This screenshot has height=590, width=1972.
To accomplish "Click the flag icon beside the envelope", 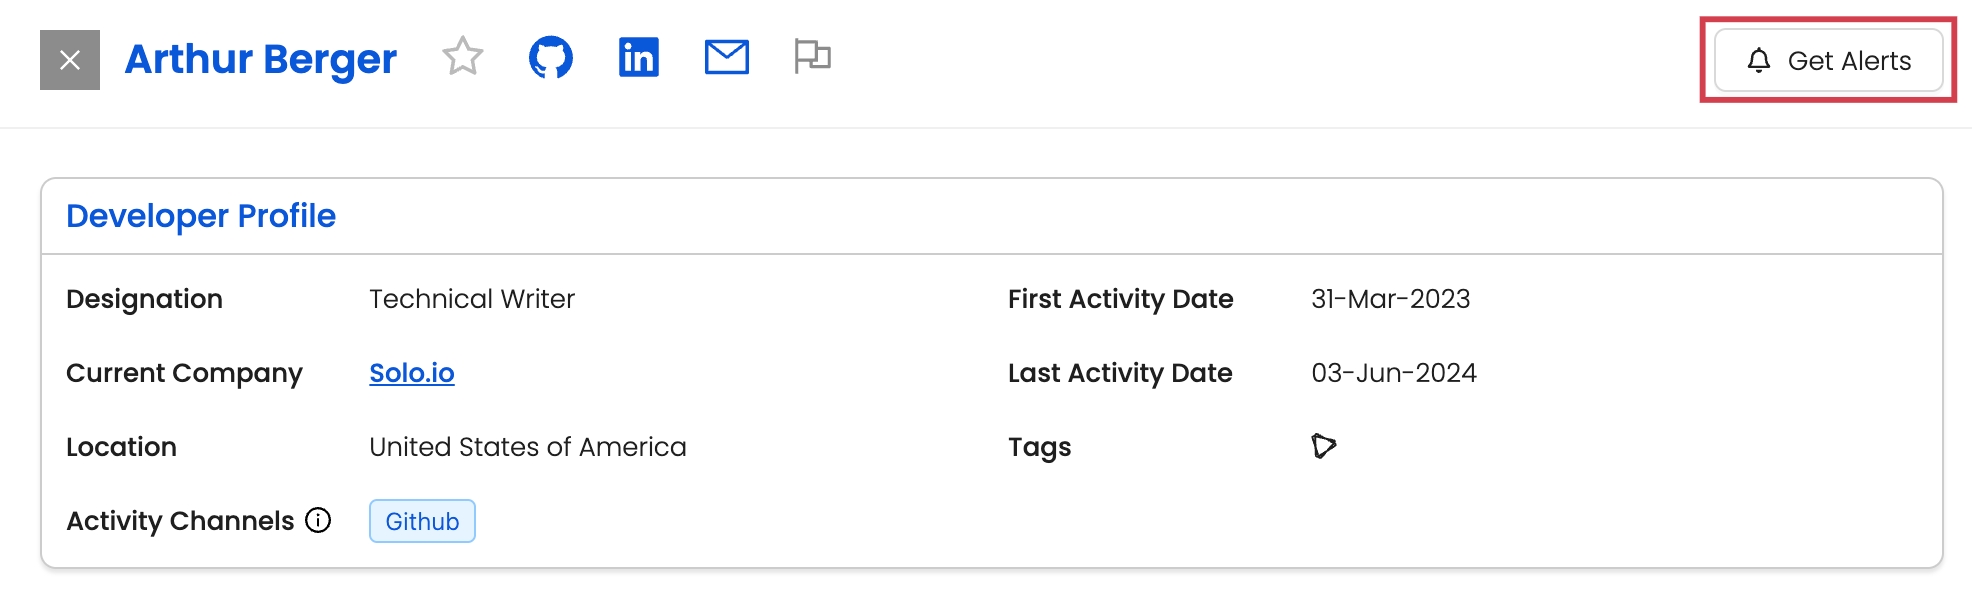I will (x=812, y=56).
